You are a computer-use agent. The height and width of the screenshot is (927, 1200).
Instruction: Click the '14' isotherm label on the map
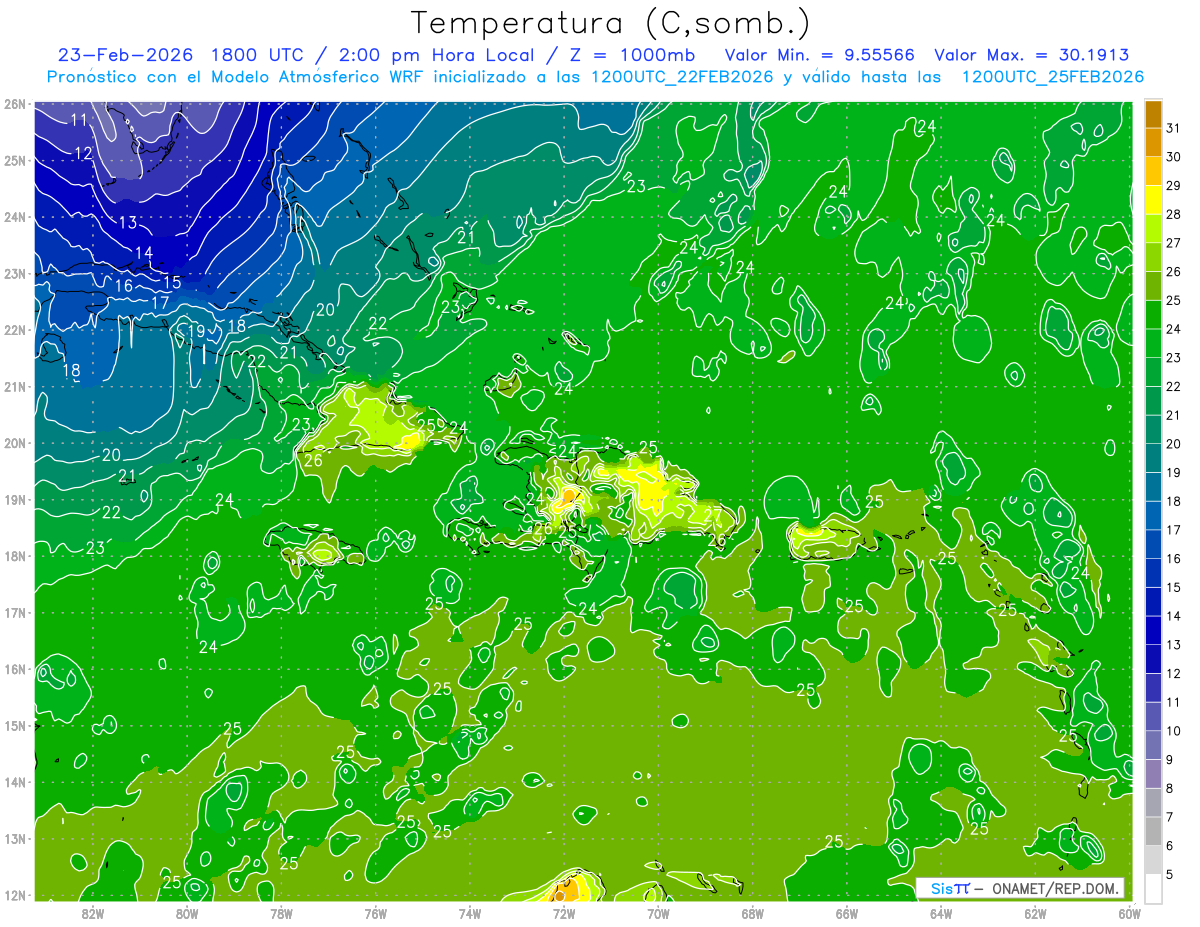tap(144, 253)
